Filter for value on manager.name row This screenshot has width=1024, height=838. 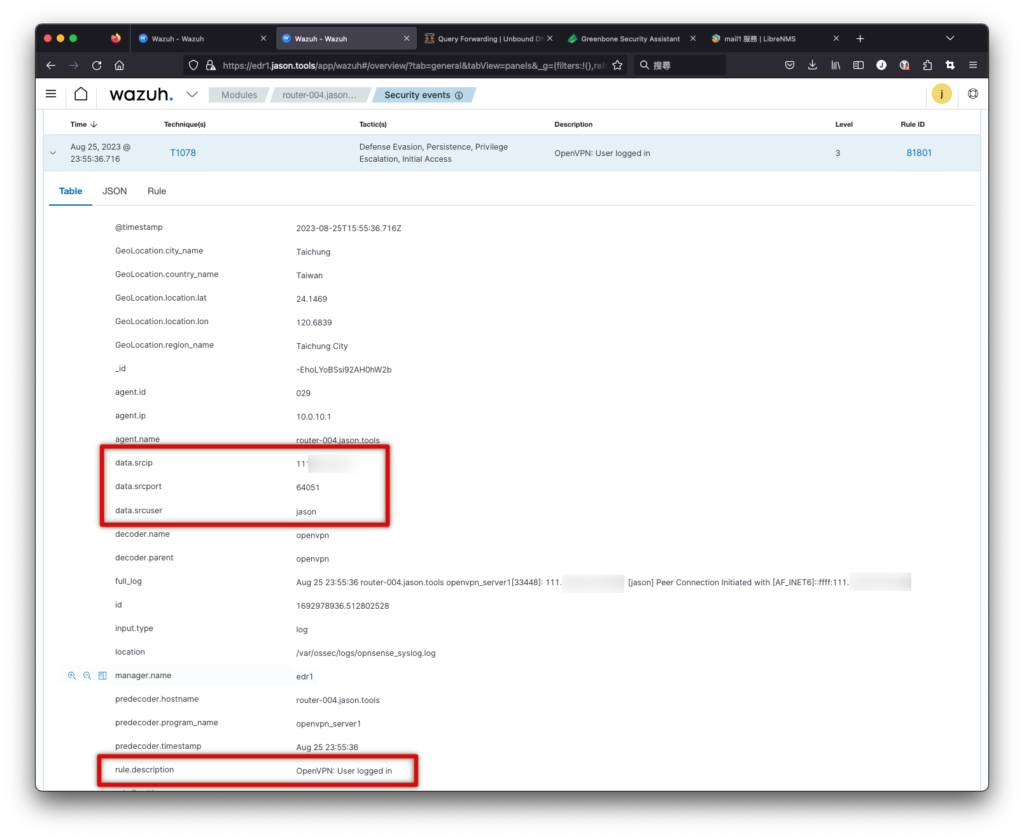pos(72,675)
